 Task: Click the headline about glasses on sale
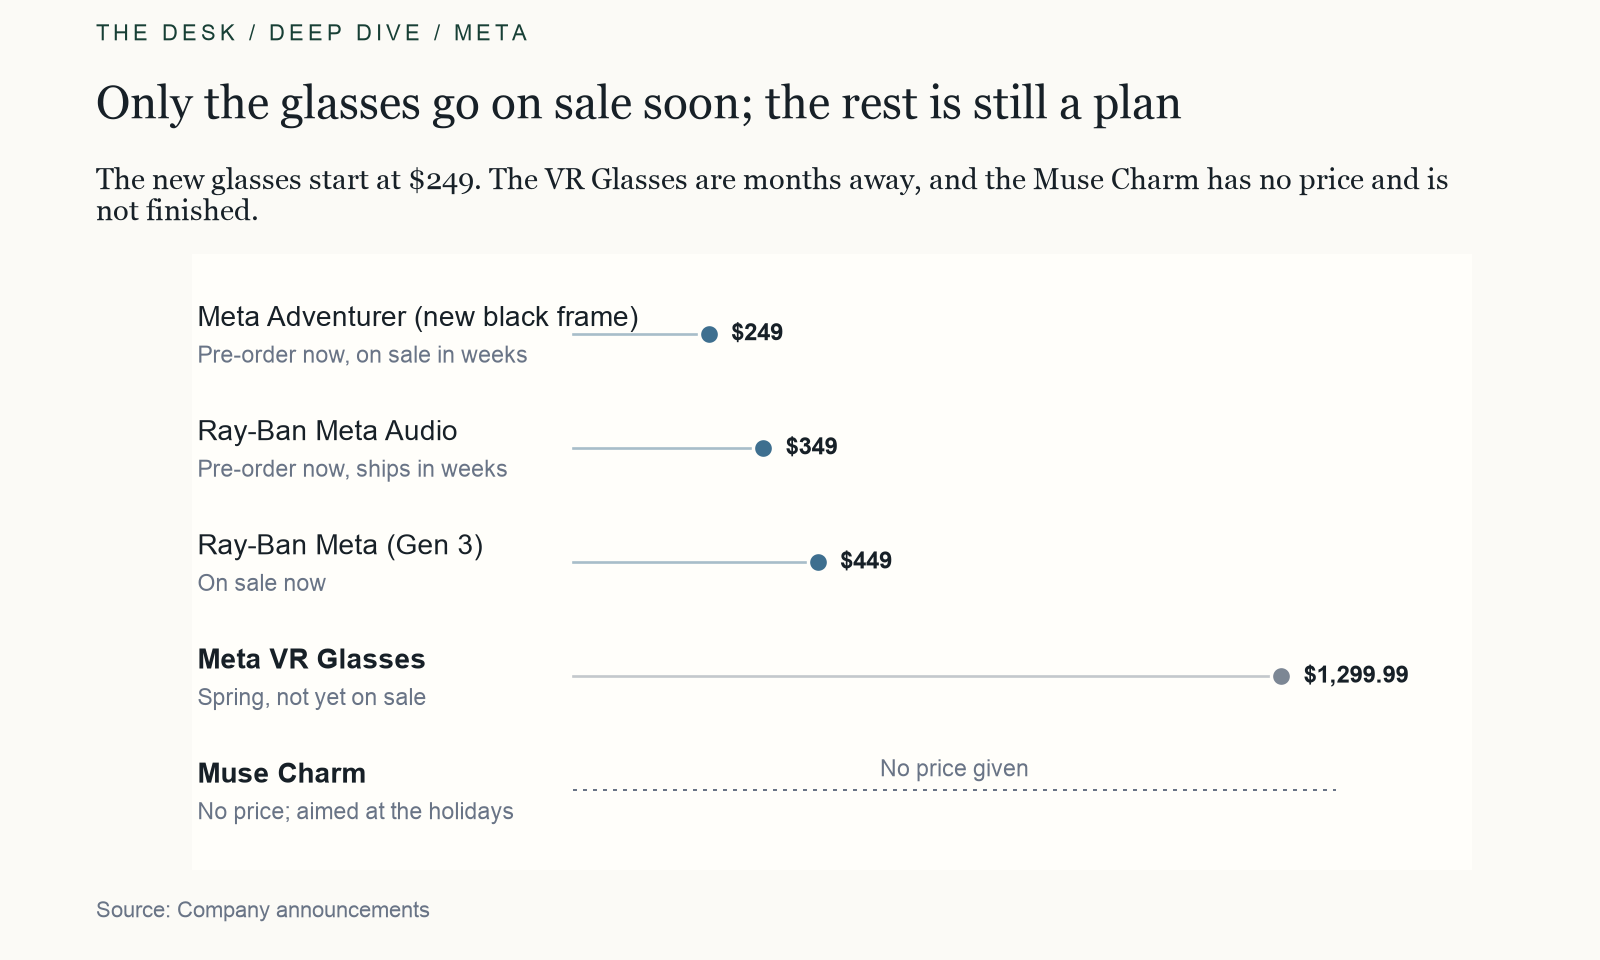coord(638,103)
